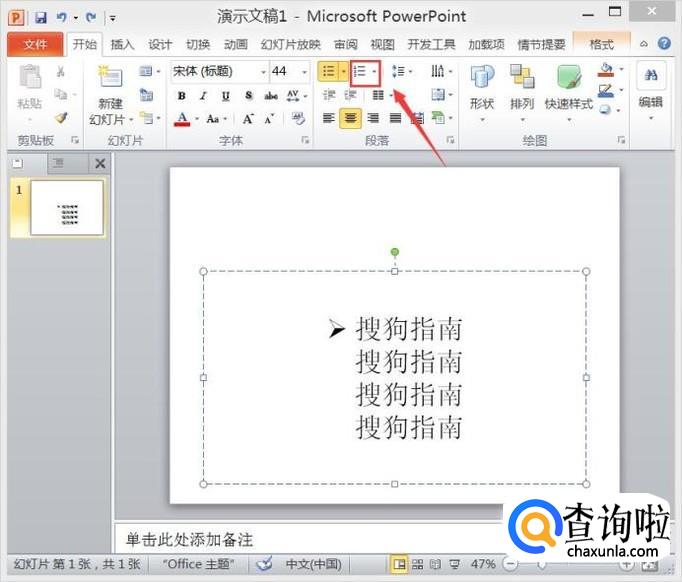
Task: Open Font dialog launcher
Action: click(x=305, y=140)
